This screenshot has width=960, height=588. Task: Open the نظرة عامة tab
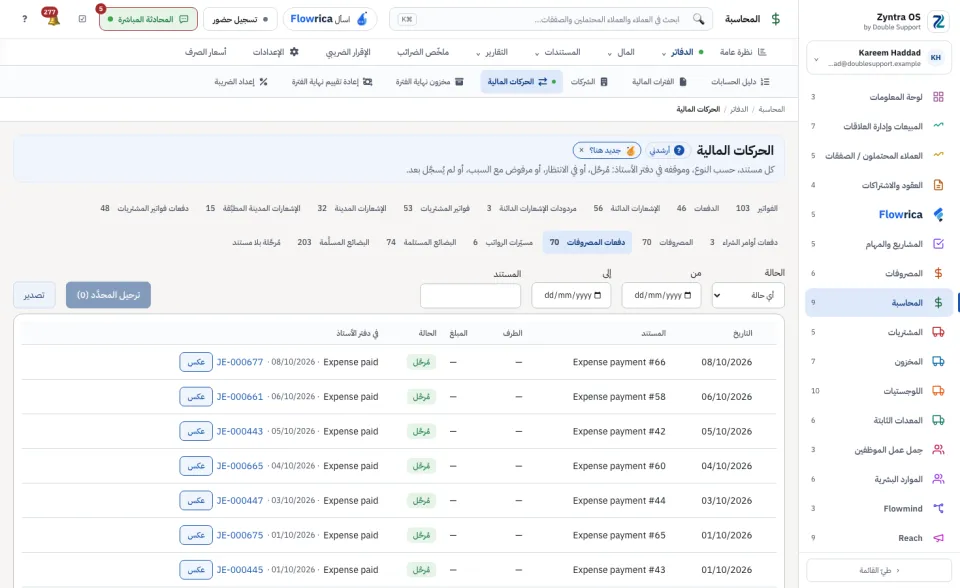tap(743, 52)
